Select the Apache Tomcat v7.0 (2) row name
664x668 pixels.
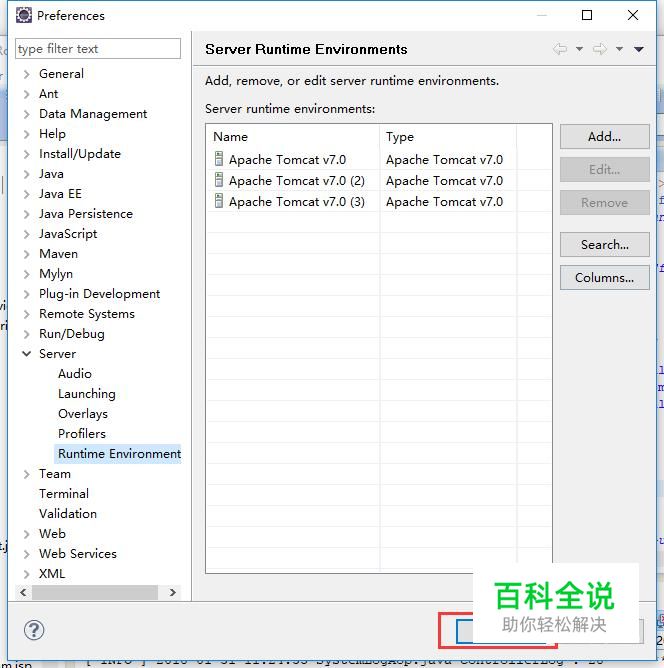click(296, 181)
